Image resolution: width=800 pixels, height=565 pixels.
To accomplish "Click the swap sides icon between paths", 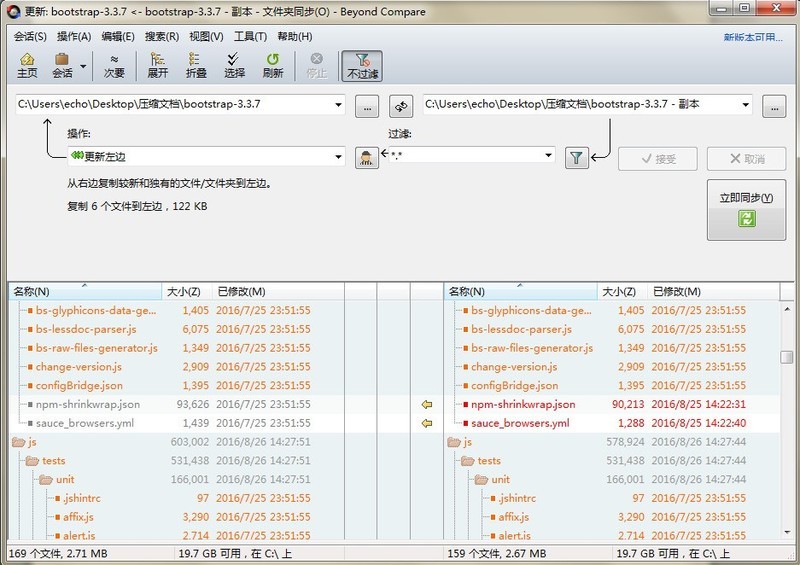I will pos(401,107).
